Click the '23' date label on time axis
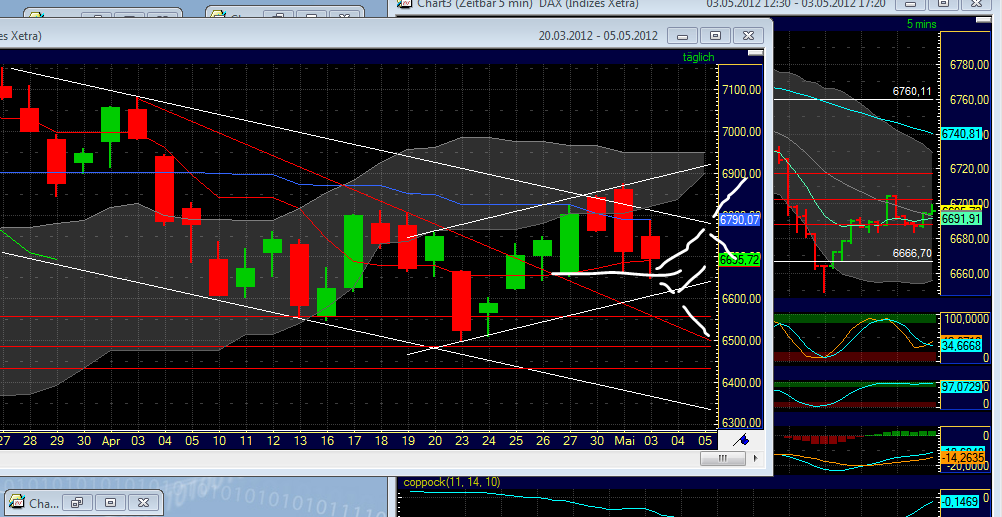This screenshot has width=1002, height=517. (x=461, y=441)
